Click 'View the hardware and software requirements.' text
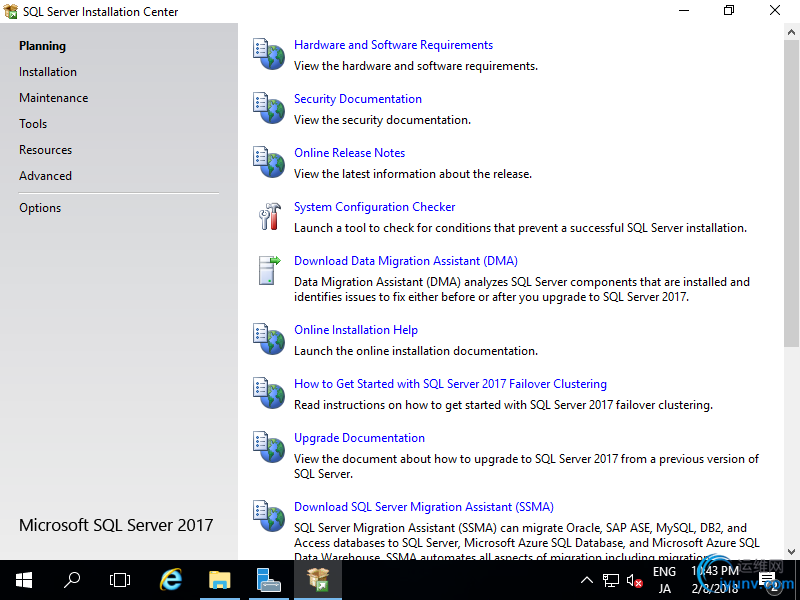 click(416, 66)
